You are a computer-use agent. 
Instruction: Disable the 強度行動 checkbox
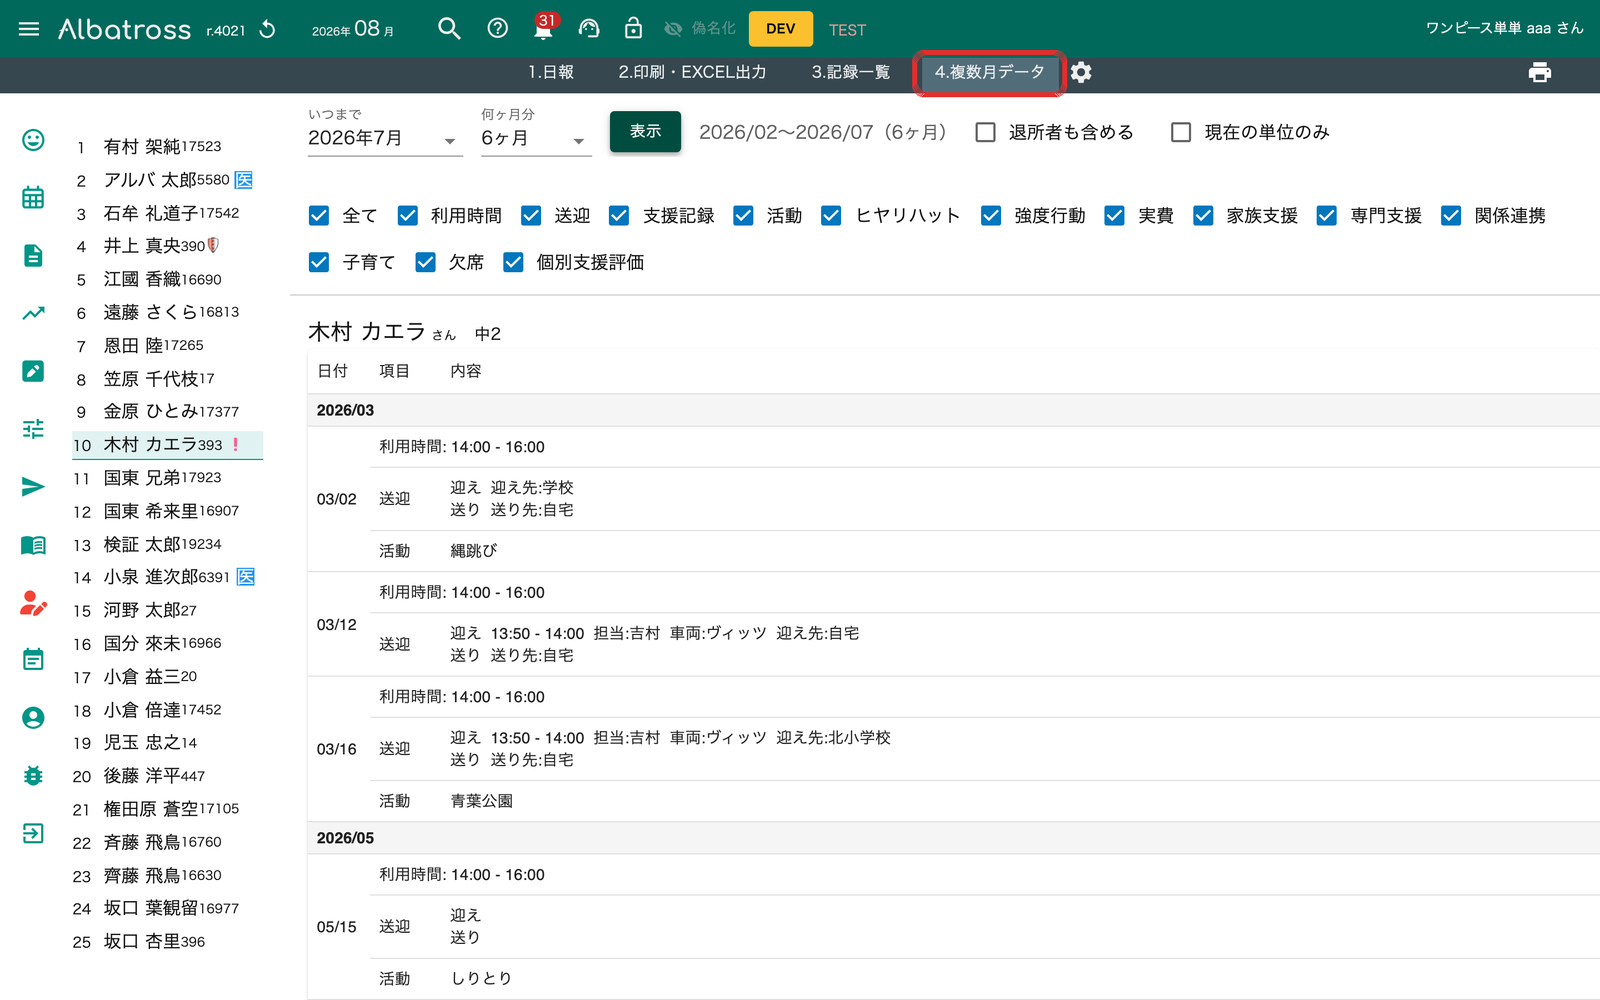click(991, 216)
